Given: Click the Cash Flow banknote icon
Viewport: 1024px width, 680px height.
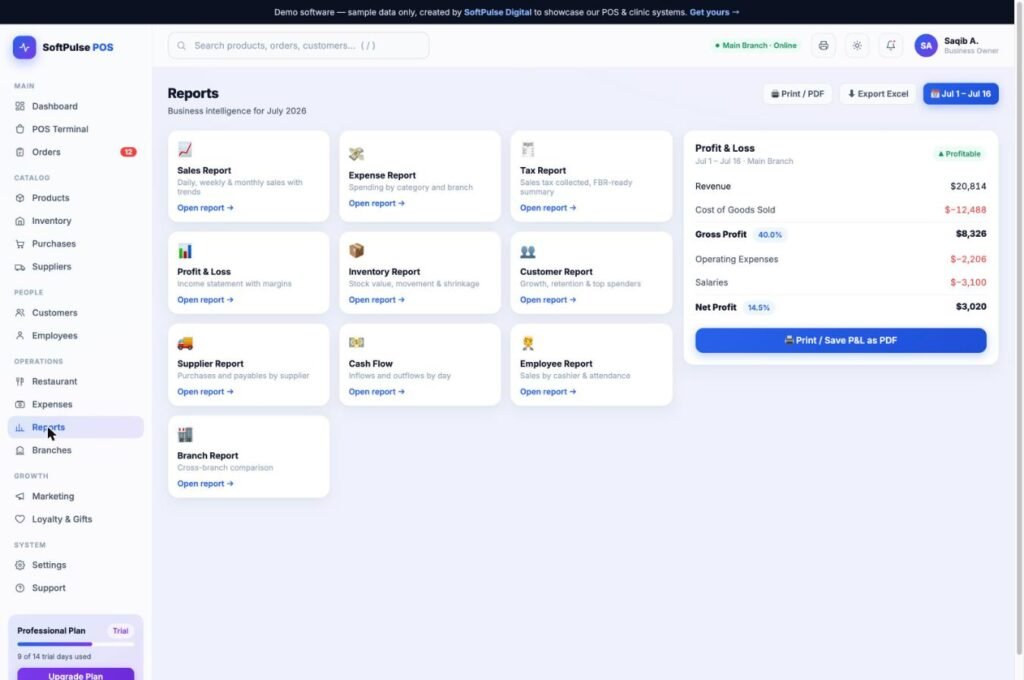Looking at the screenshot, I should coord(356,343).
